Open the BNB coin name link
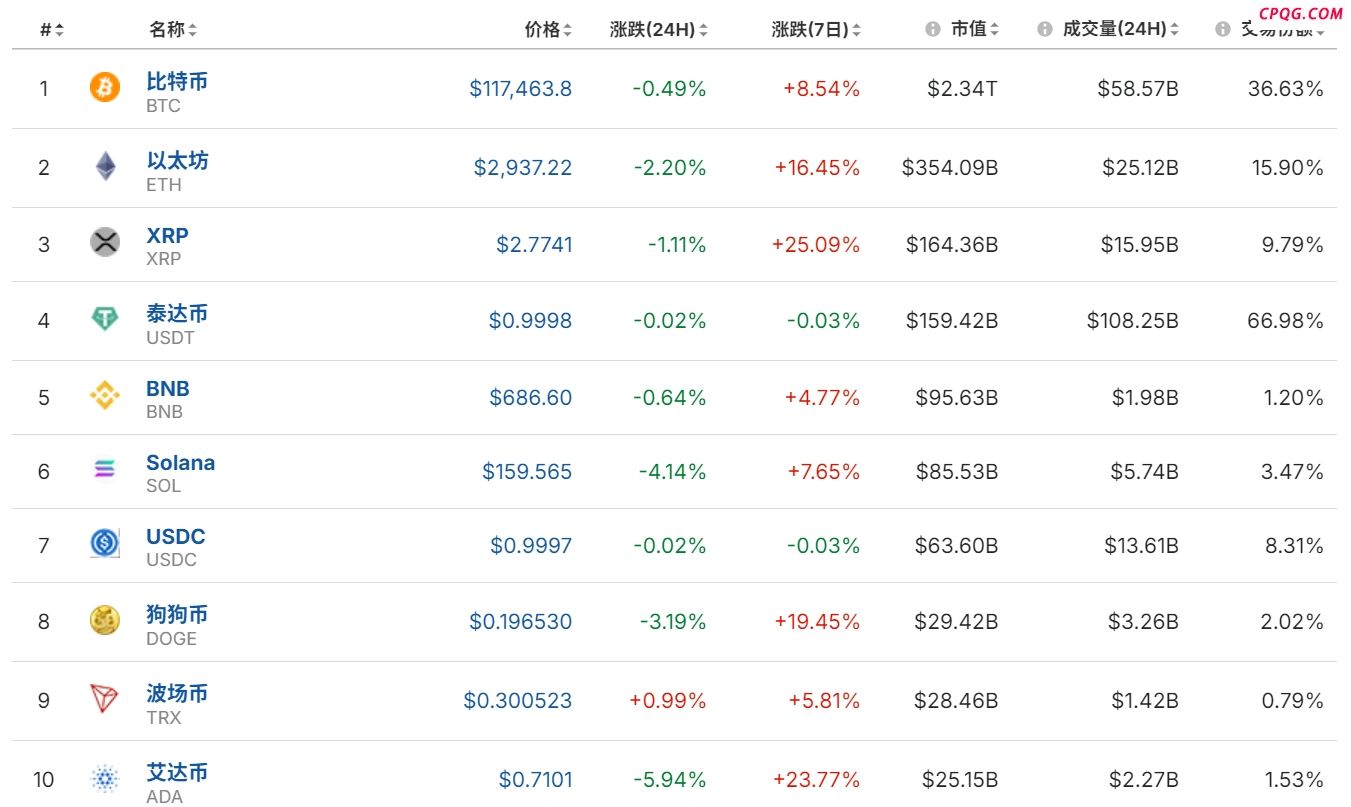The height and width of the screenshot is (807, 1351). point(168,388)
